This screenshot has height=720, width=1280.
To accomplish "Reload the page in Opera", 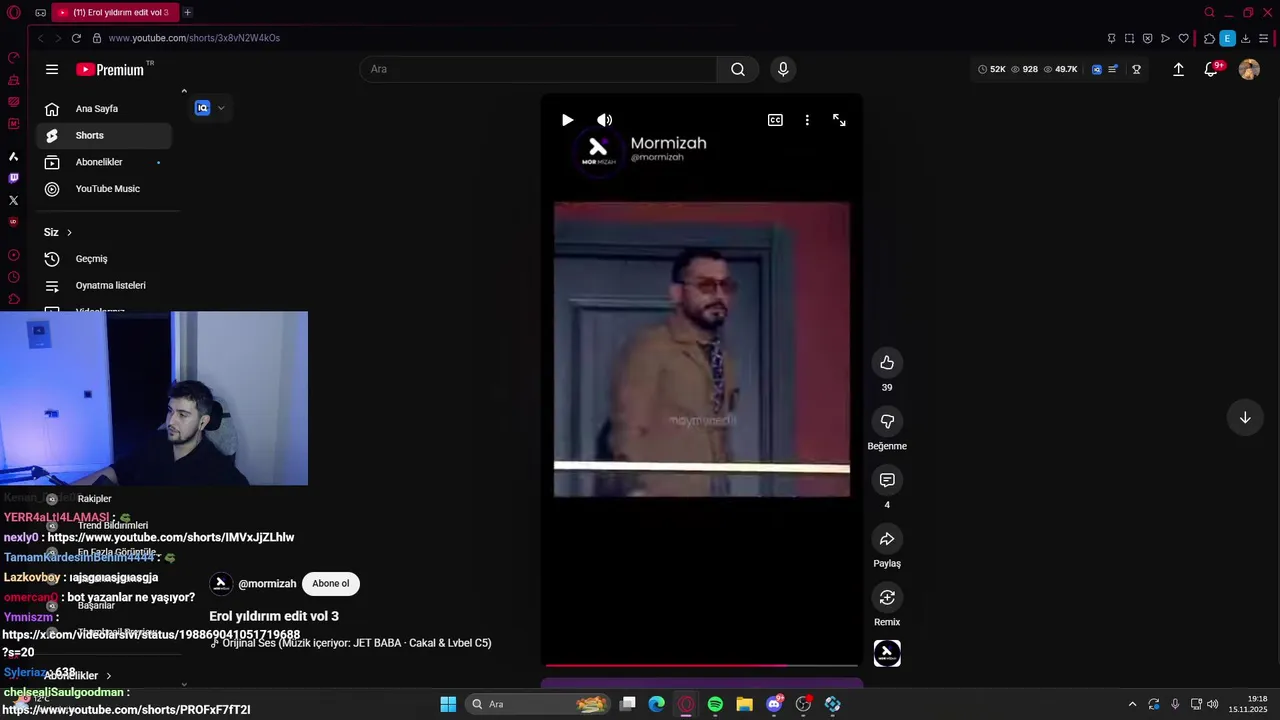I will (76, 38).
